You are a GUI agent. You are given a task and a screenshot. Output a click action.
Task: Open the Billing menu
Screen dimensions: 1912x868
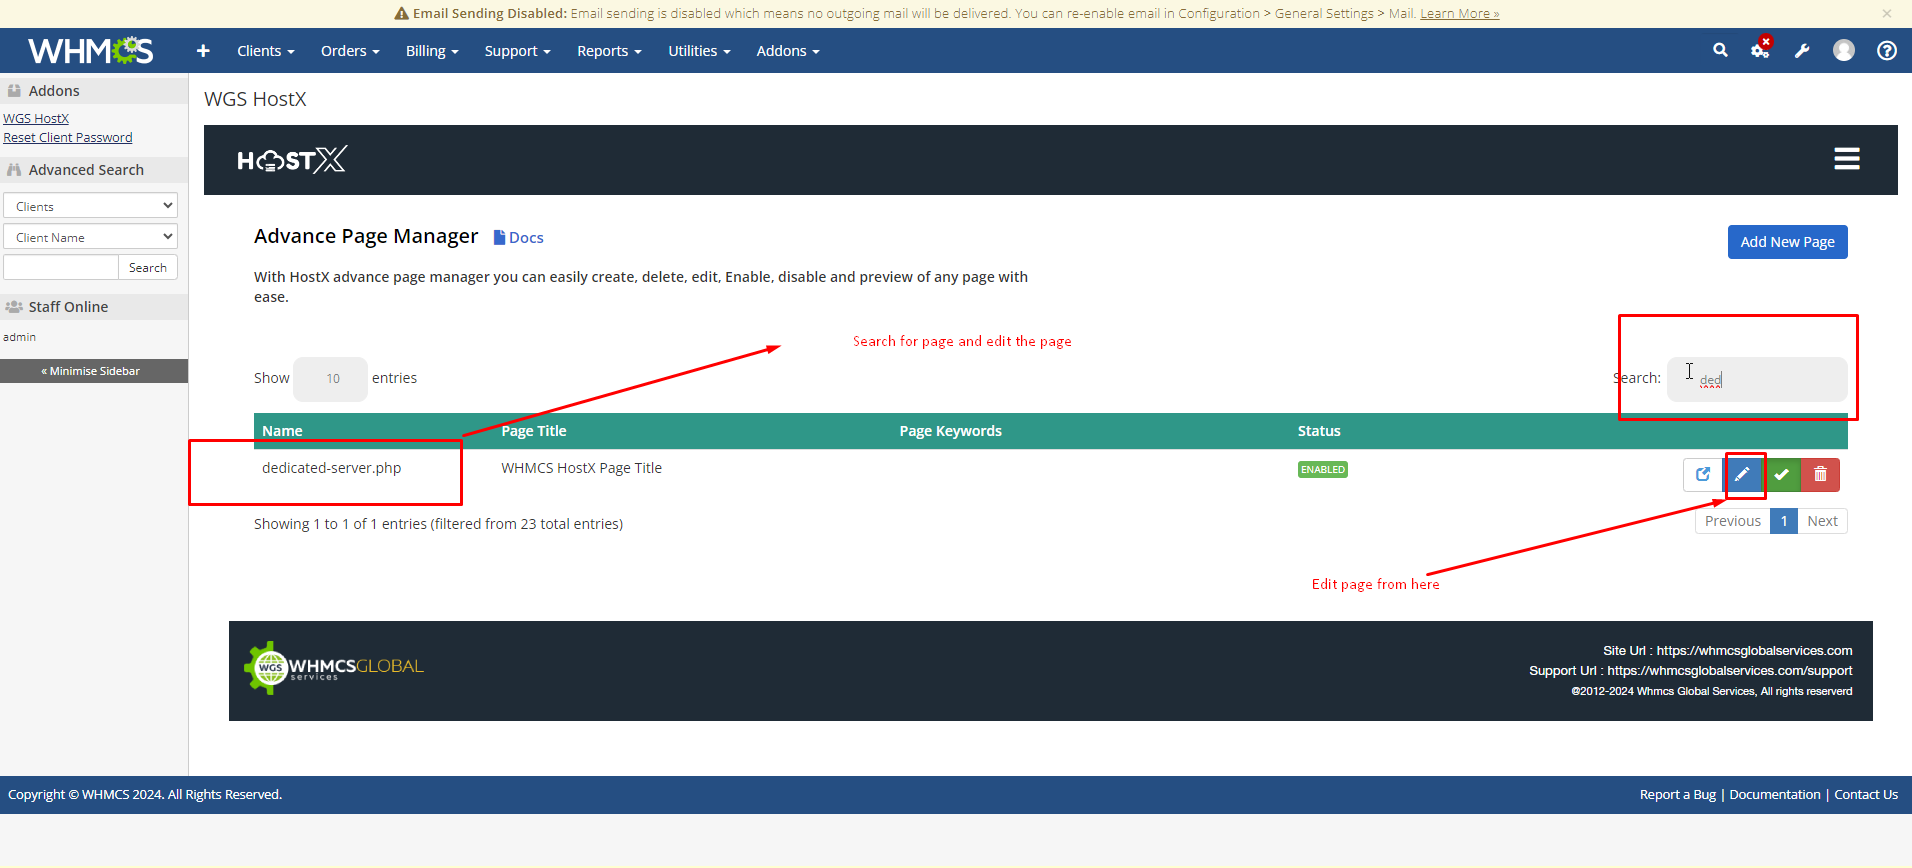[x=431, y=51]
